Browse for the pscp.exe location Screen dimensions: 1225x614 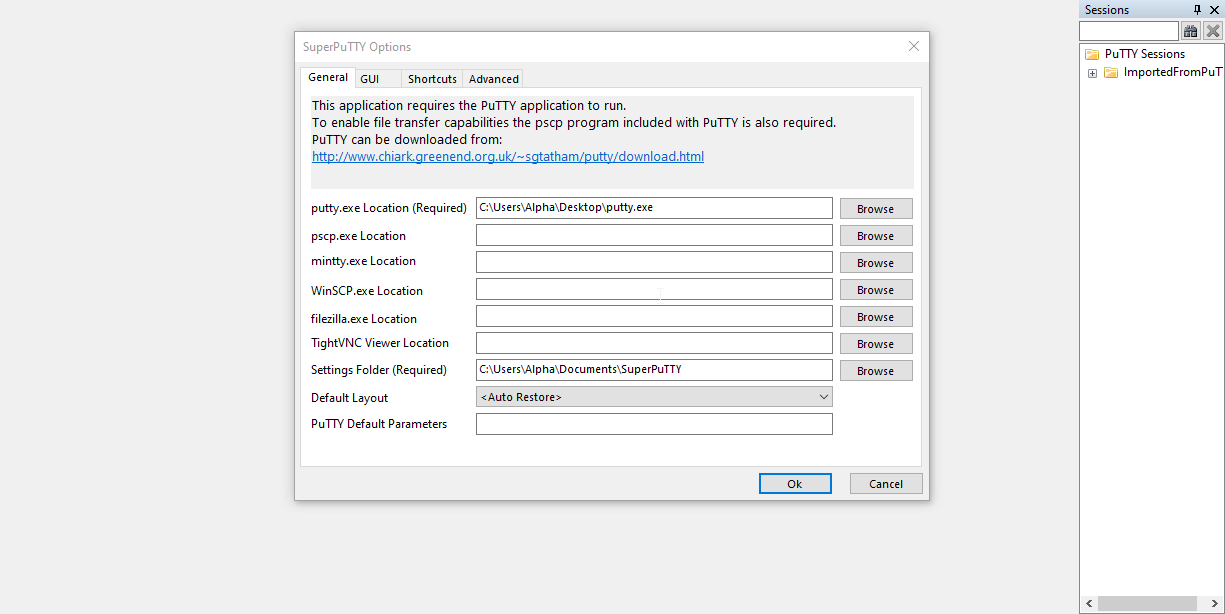tap(875, 235)
